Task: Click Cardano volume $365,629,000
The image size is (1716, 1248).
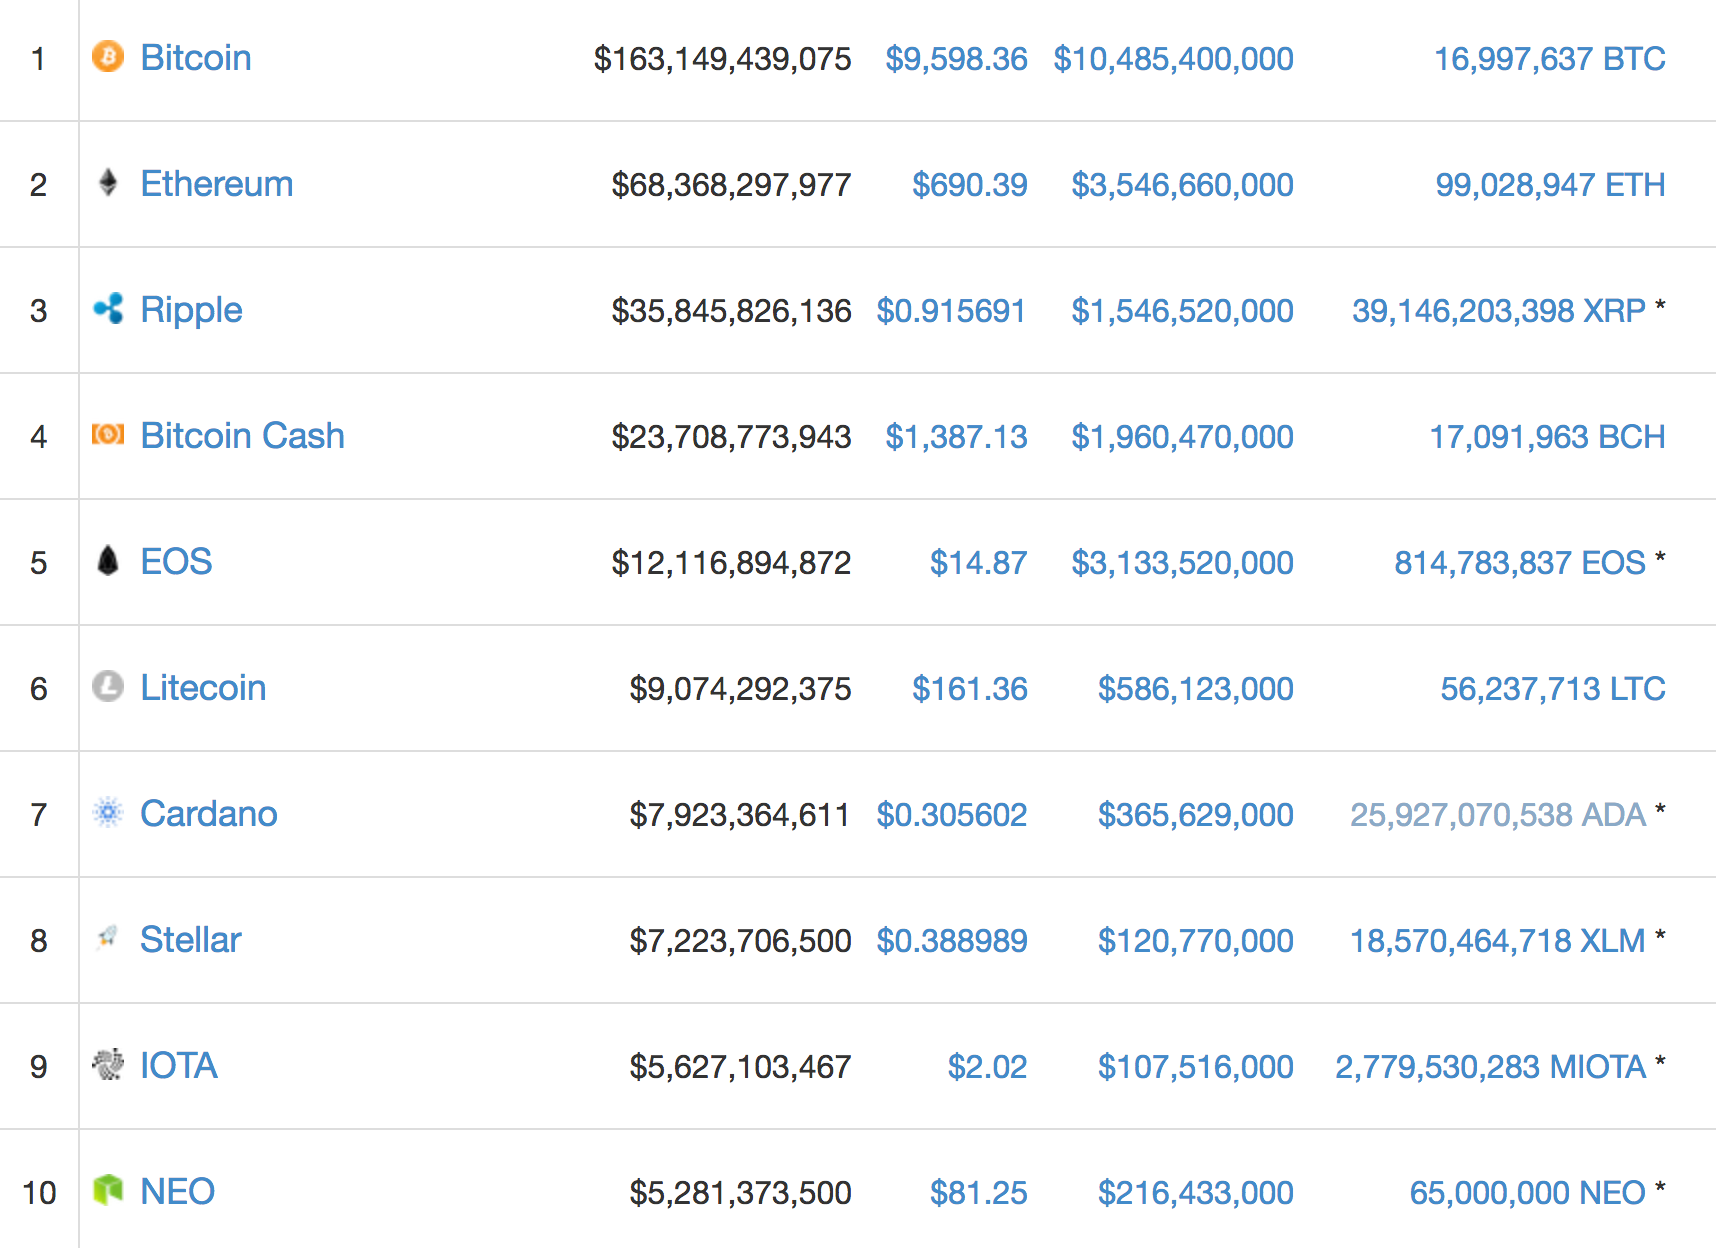Action: coord(1196,815)
